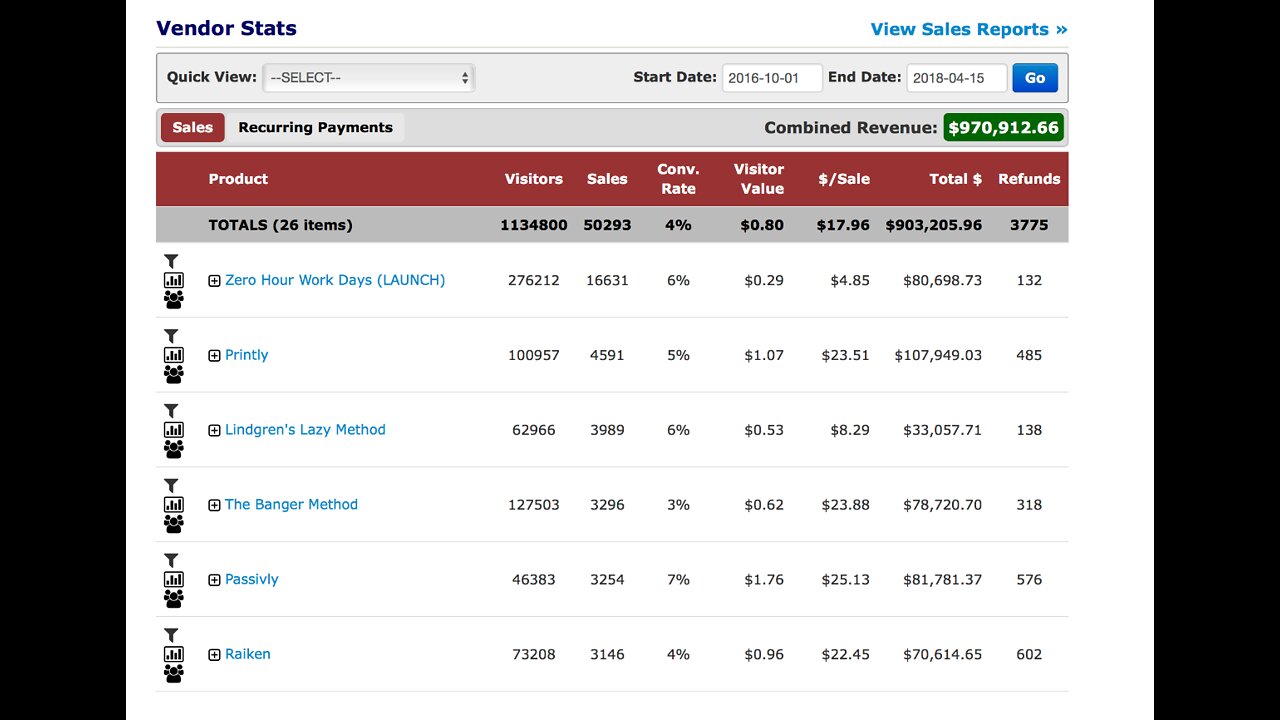Screen dimensions: 1280x720
Task: Expand Lindgren's Lazy Method plus box
Action: [214, 431]
